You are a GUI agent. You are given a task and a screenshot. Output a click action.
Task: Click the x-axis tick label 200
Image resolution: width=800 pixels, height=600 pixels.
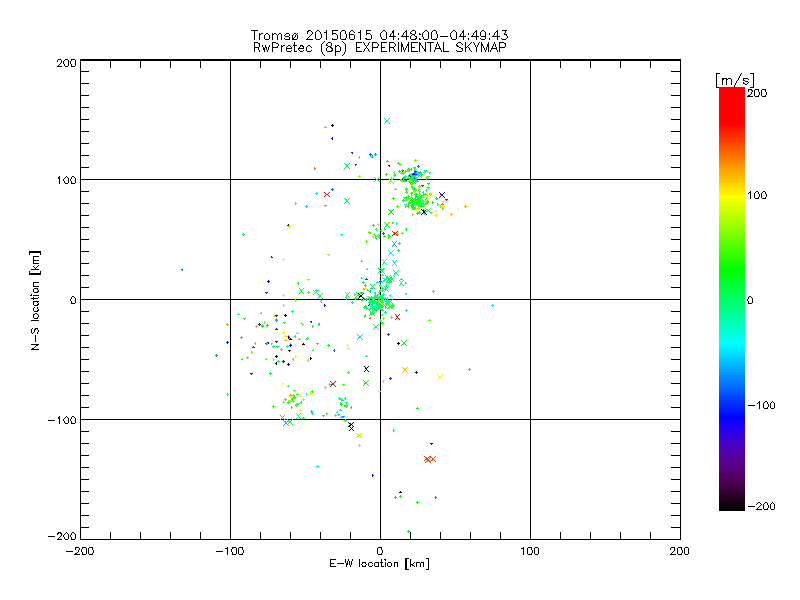pyautogui.click(x=680, y=551)
